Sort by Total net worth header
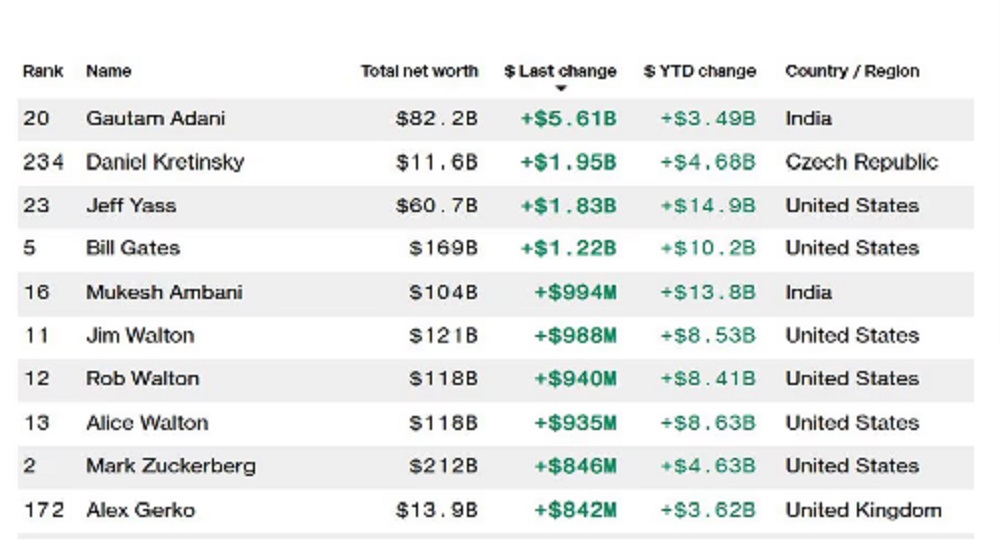 pyautogui.click(x=419, y=71)
